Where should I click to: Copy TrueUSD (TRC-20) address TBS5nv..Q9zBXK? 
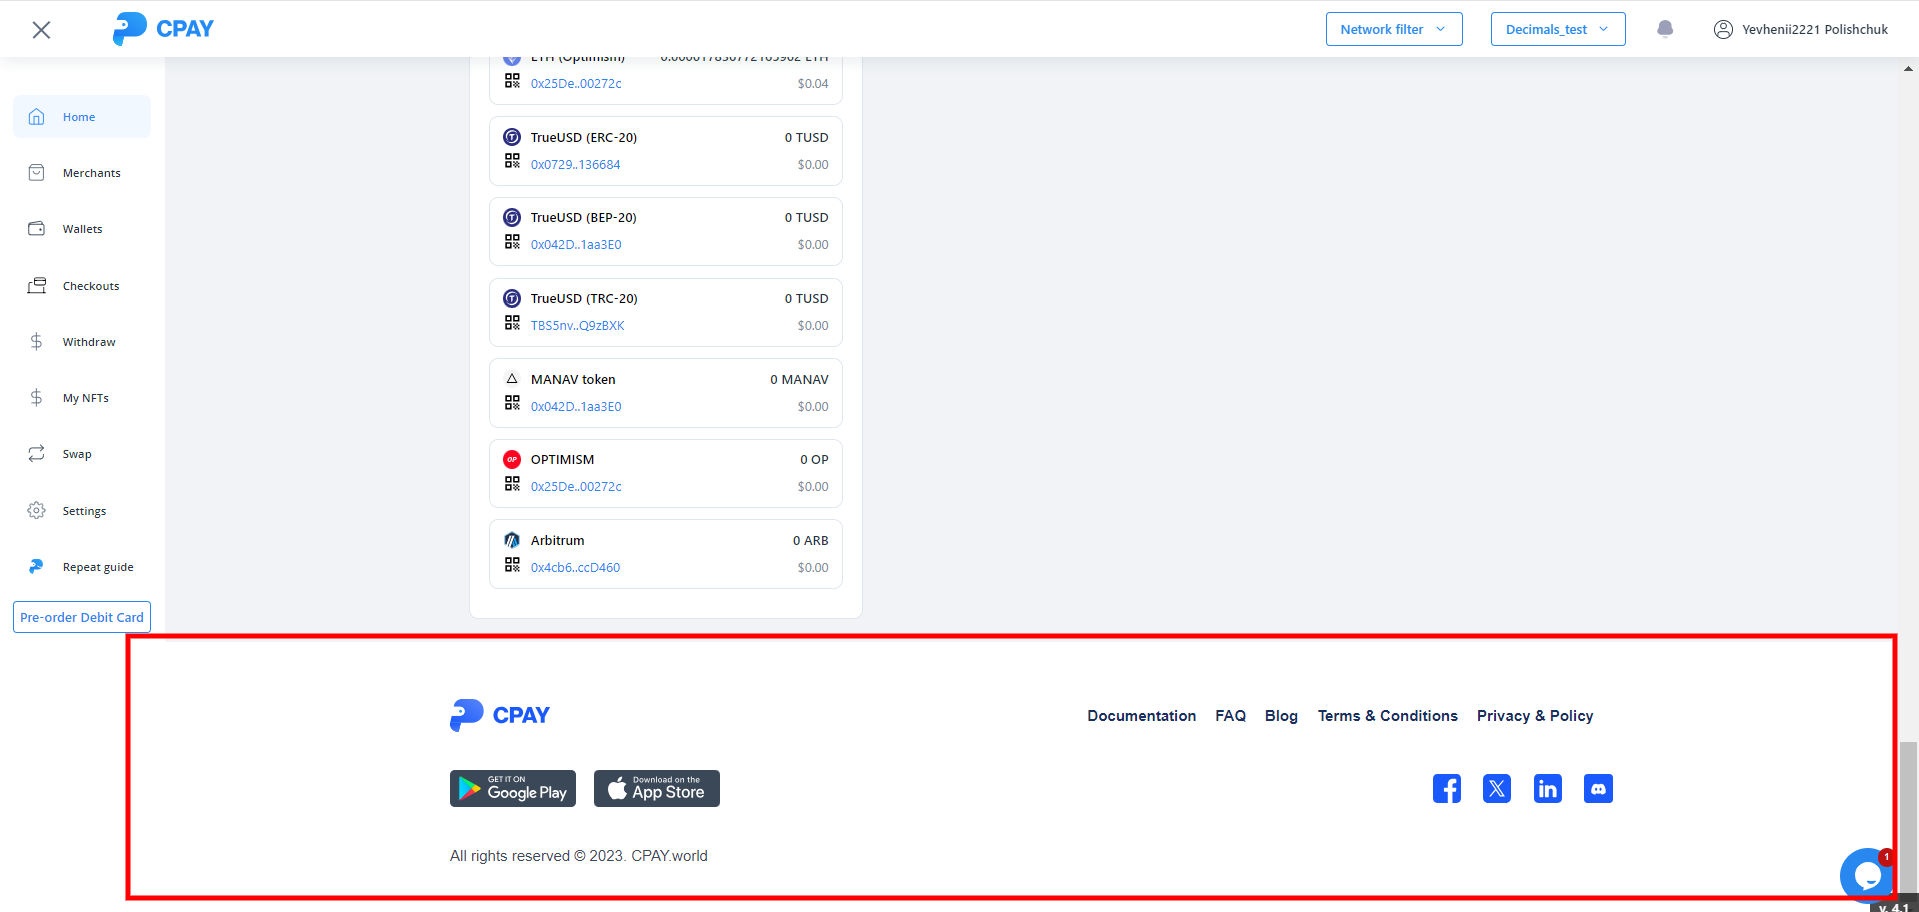[x=577, y=326]
